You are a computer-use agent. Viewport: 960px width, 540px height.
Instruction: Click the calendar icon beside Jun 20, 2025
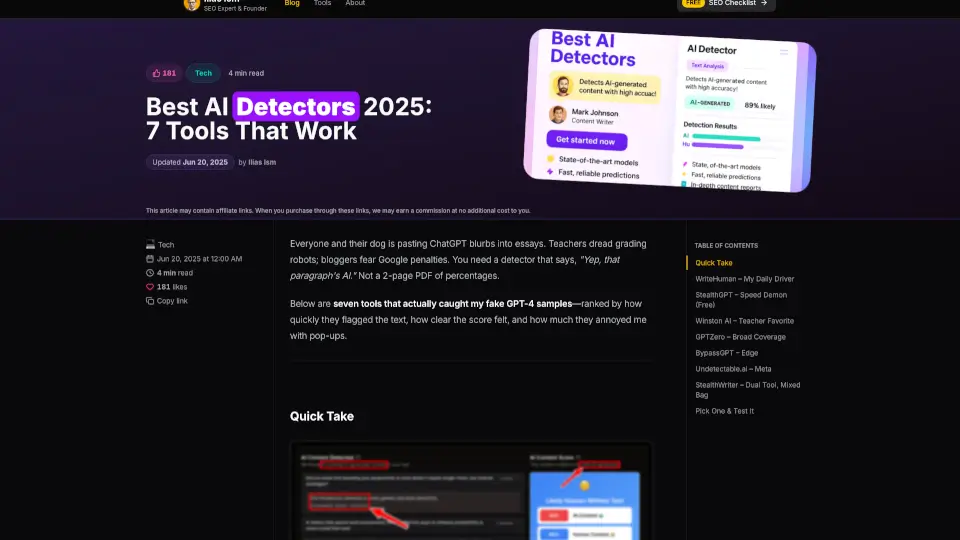coord(150,259)
